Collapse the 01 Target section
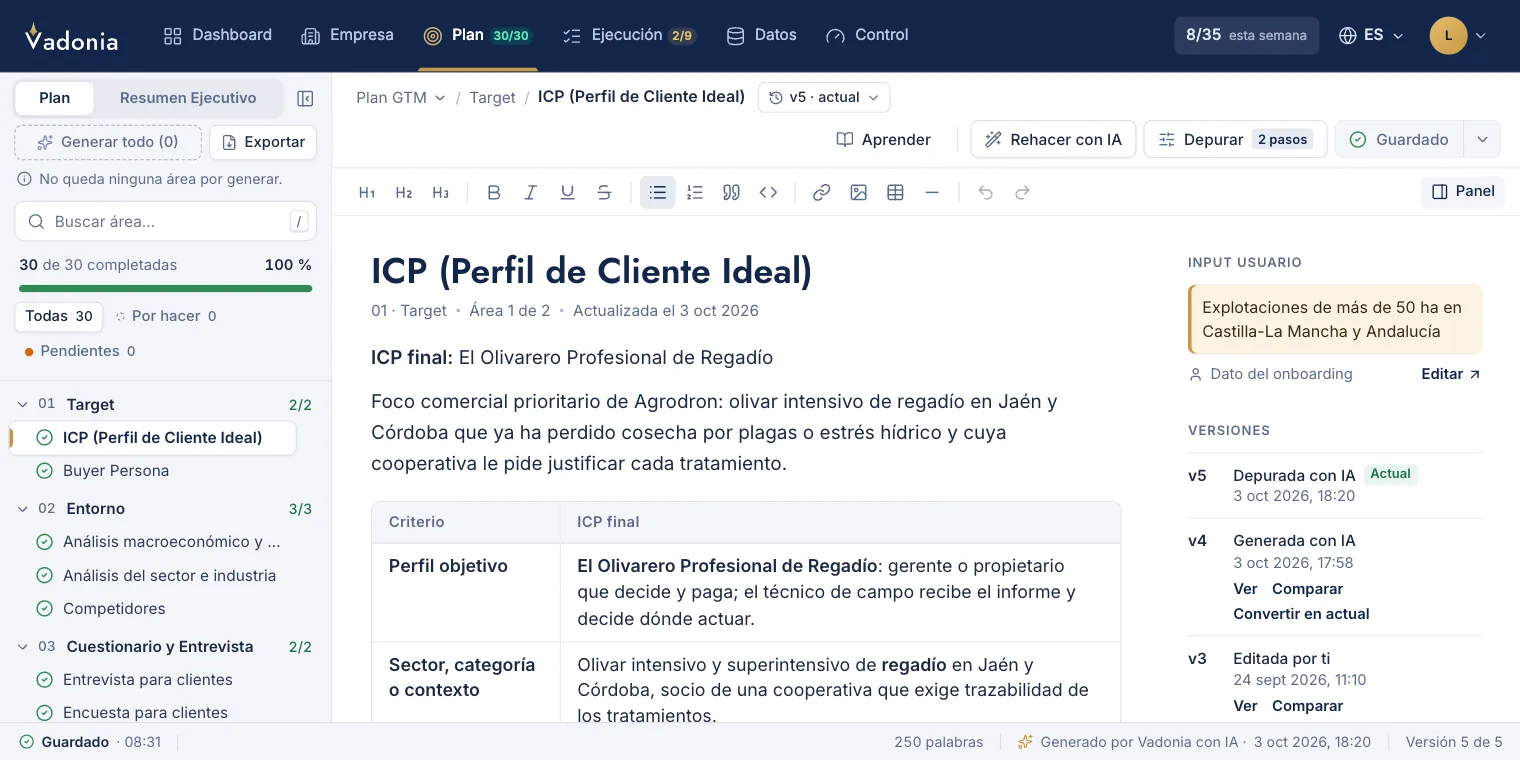 pos(23,404)
